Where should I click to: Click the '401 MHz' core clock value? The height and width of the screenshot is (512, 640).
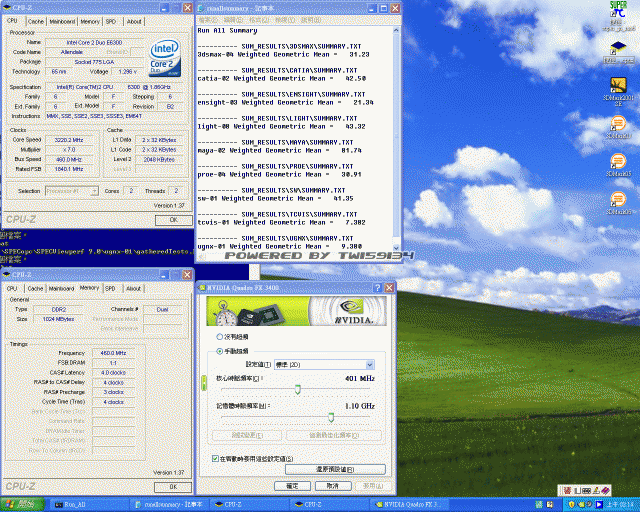[x=360, y=378]
